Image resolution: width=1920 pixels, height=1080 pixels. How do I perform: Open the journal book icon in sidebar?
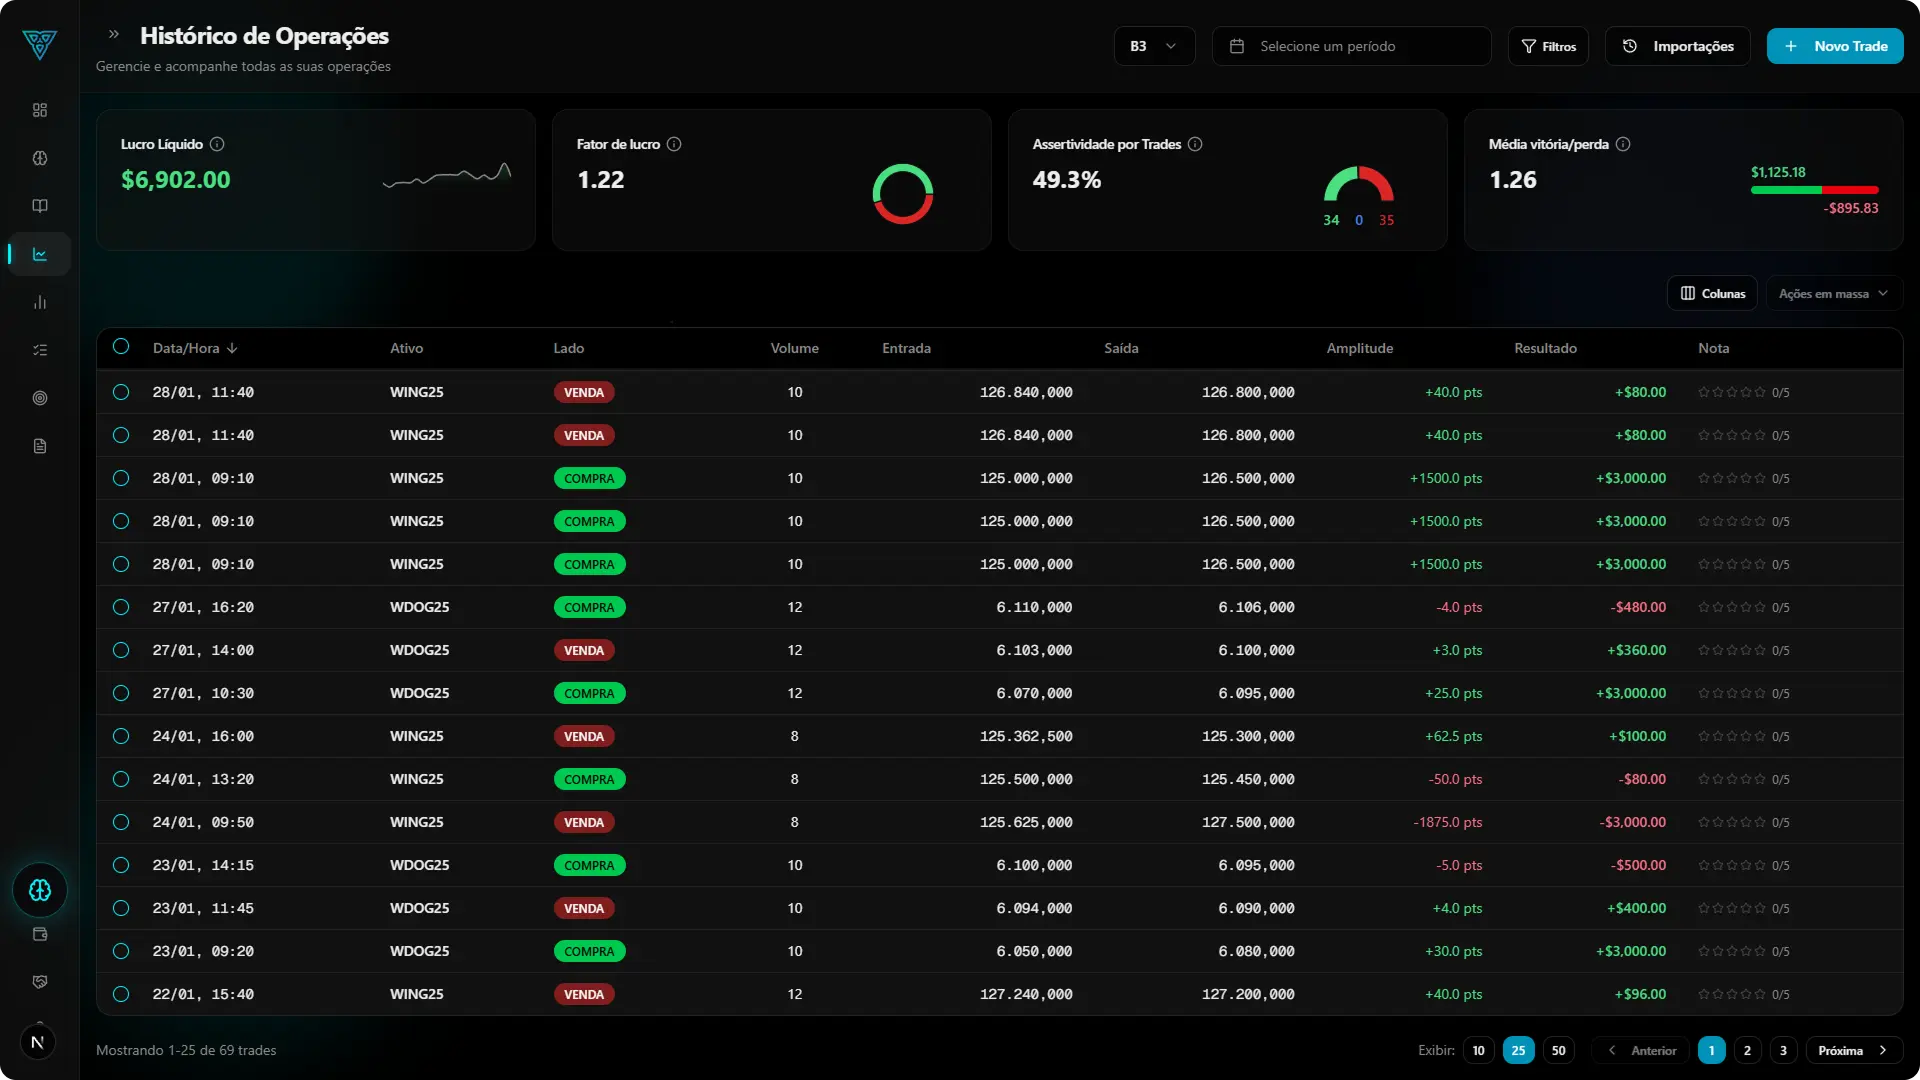click(x=40, y=206)
